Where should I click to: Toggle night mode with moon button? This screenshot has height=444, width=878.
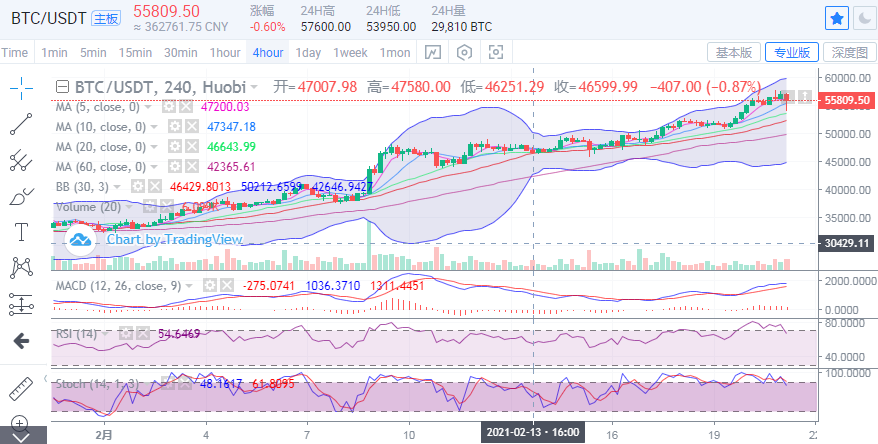tap(864, 19)
